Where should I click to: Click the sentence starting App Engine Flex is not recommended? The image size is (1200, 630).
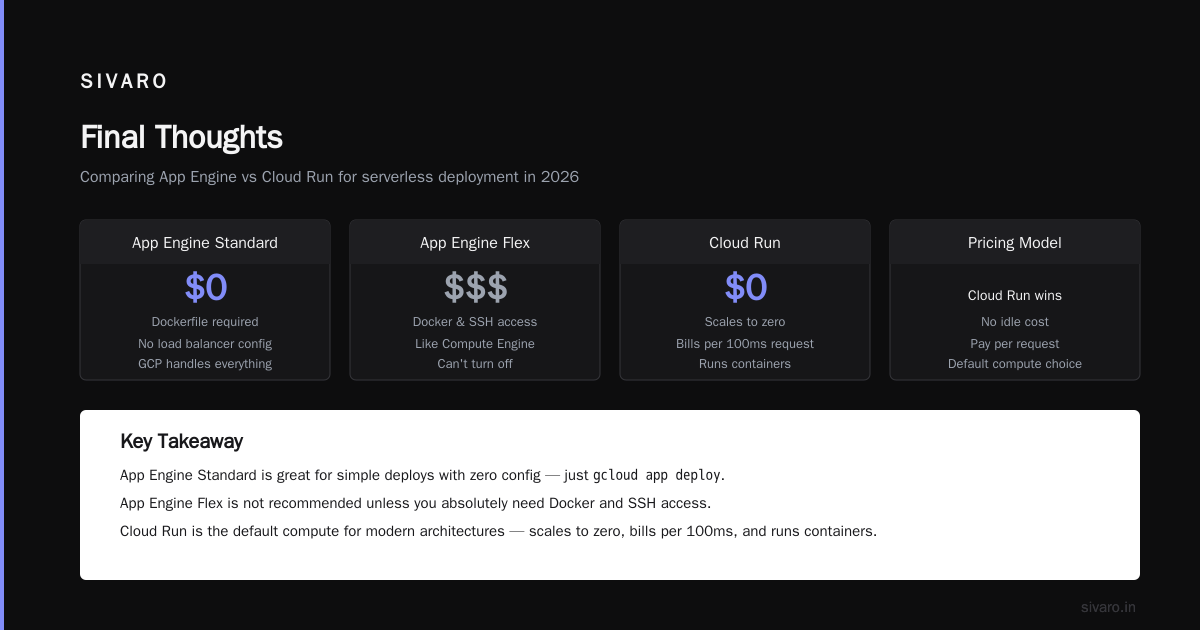415,503
